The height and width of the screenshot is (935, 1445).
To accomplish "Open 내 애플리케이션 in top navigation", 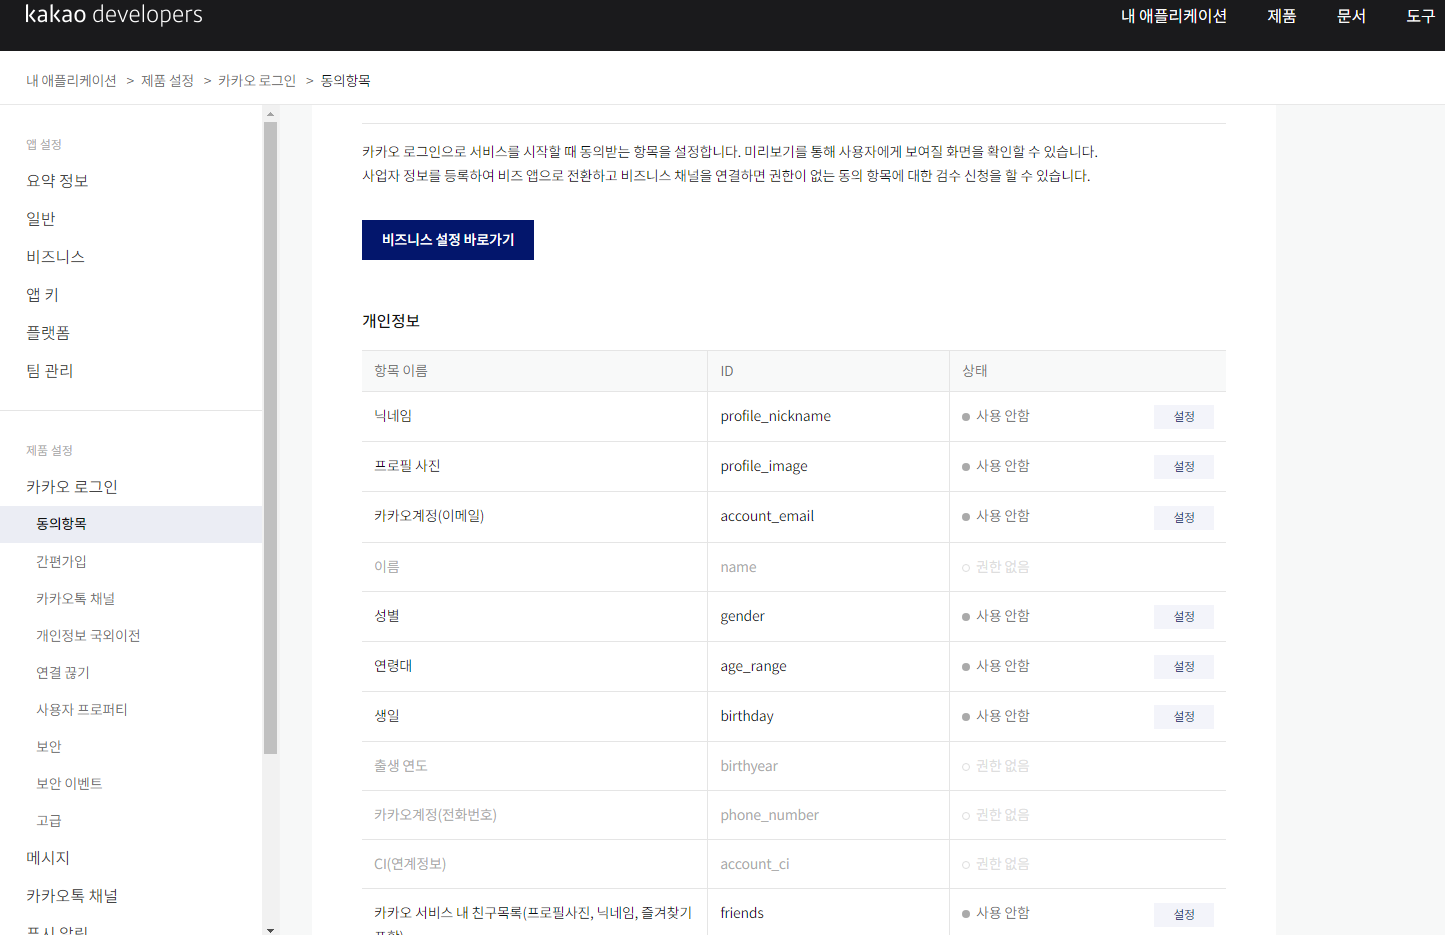I will tap(1174, 16).
